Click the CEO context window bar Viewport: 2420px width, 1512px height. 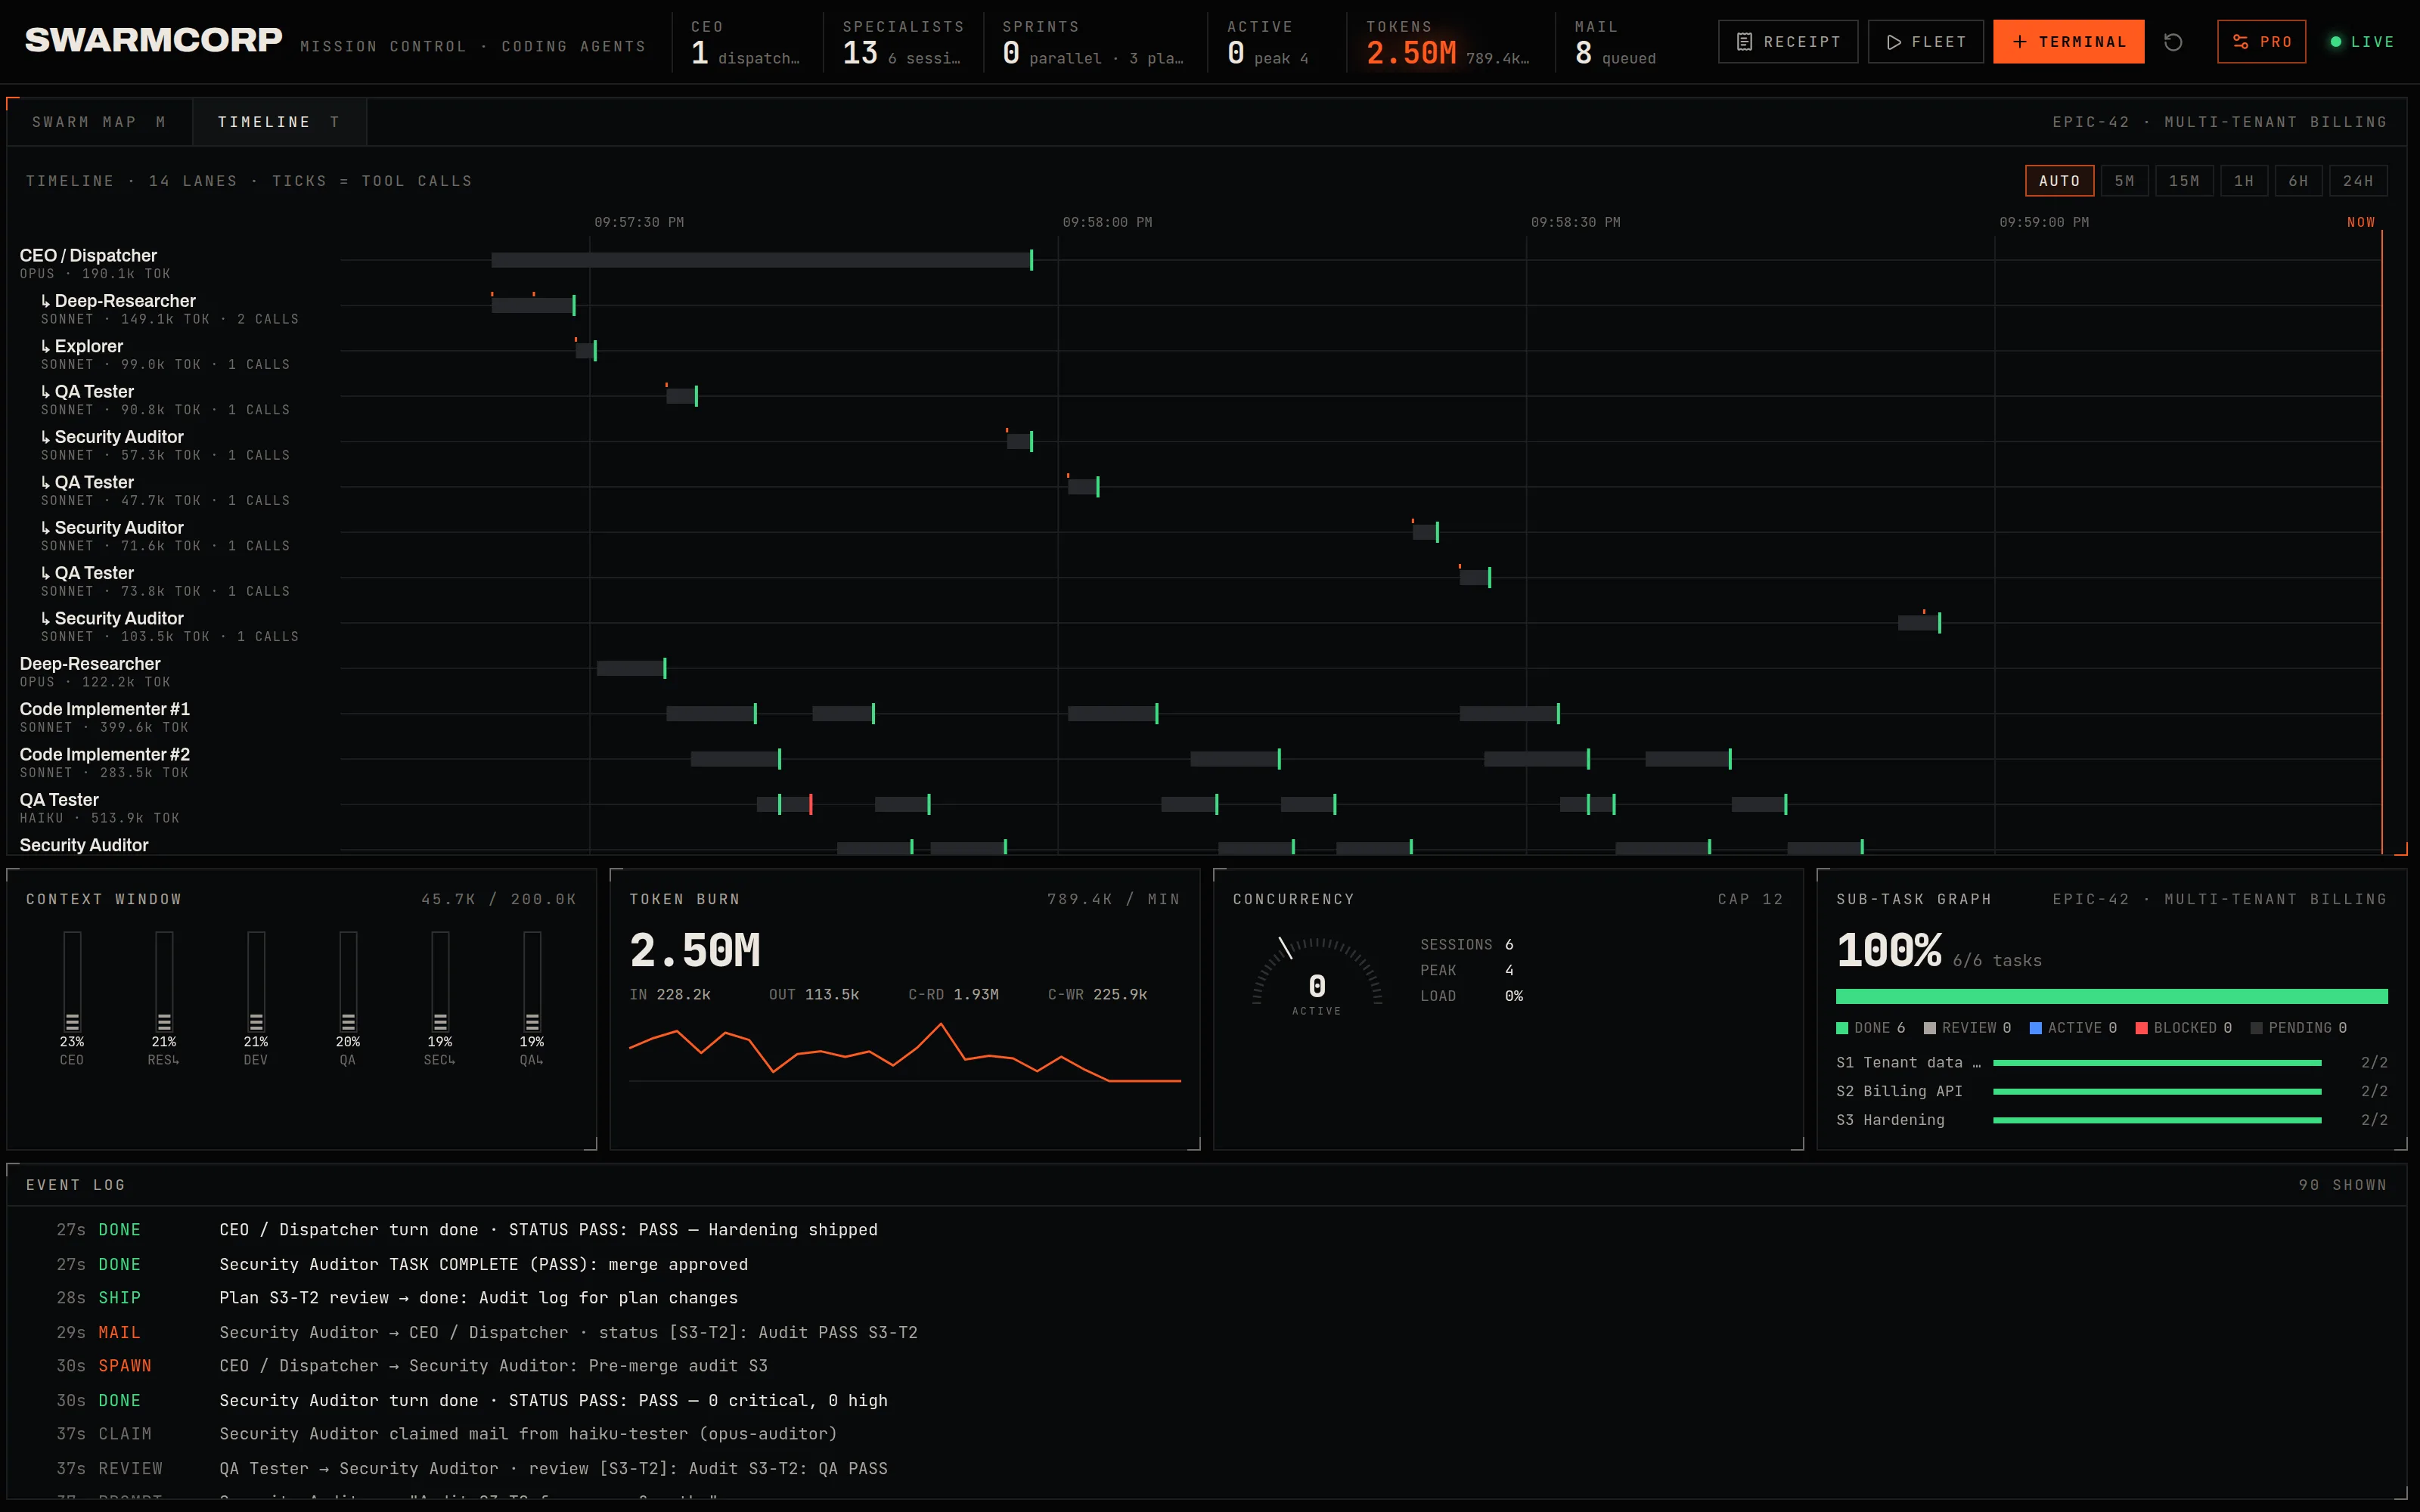[x=72, y=981]
